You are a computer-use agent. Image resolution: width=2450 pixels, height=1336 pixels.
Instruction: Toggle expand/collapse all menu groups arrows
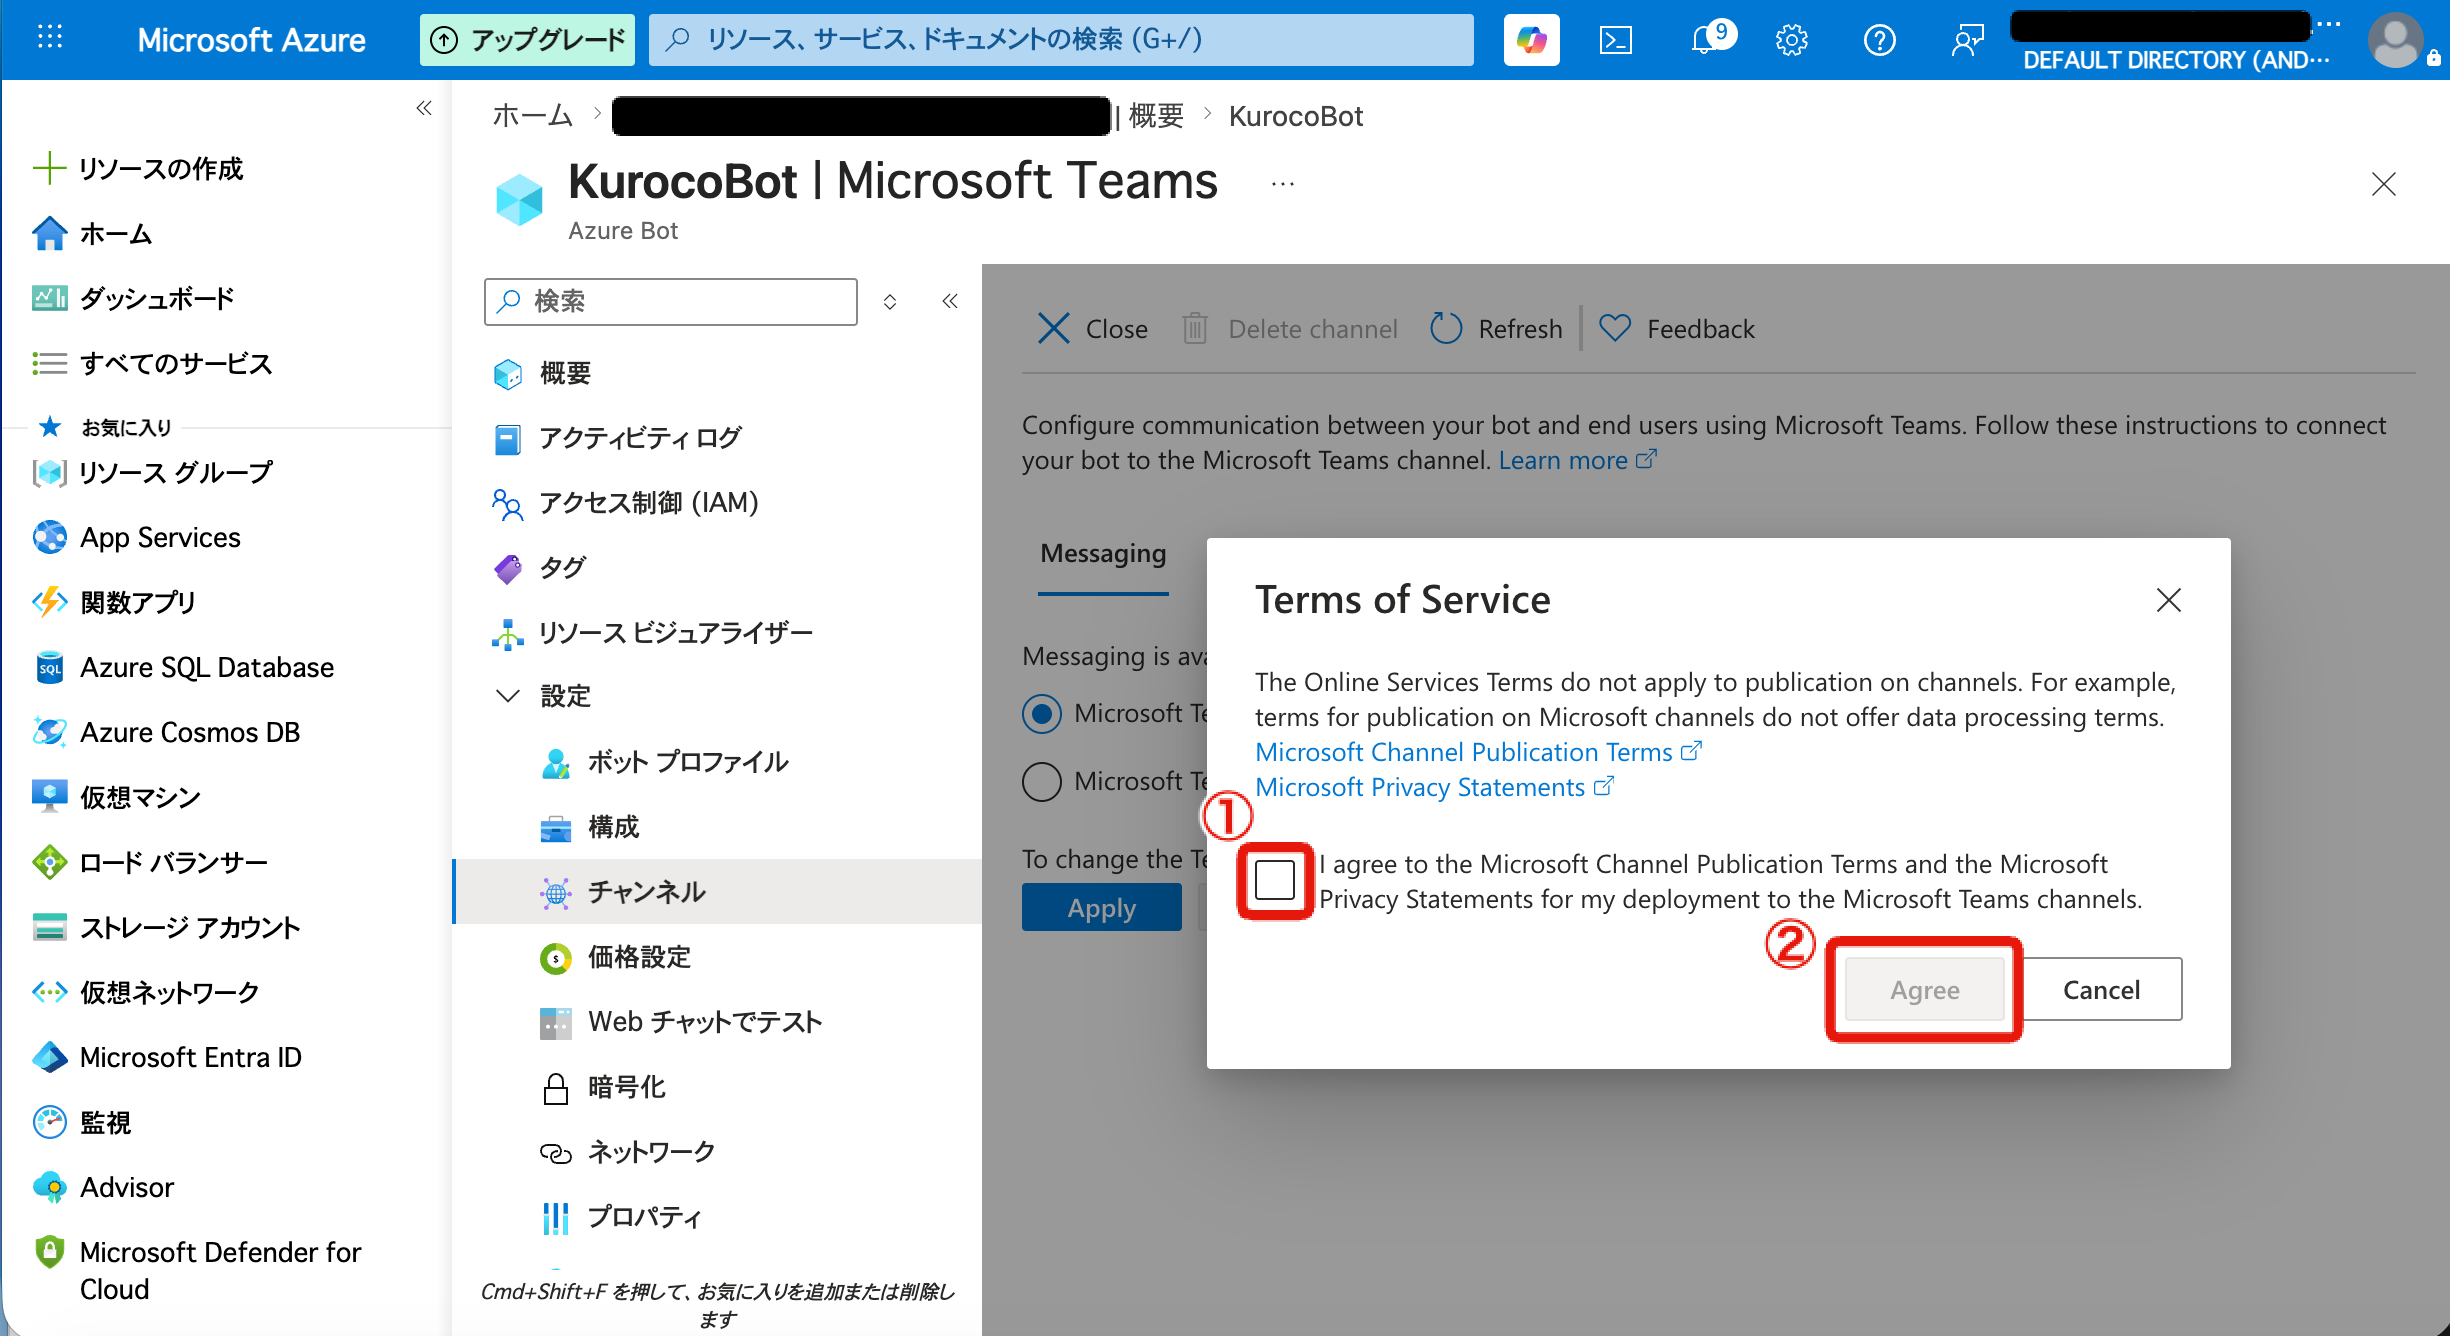890,301
